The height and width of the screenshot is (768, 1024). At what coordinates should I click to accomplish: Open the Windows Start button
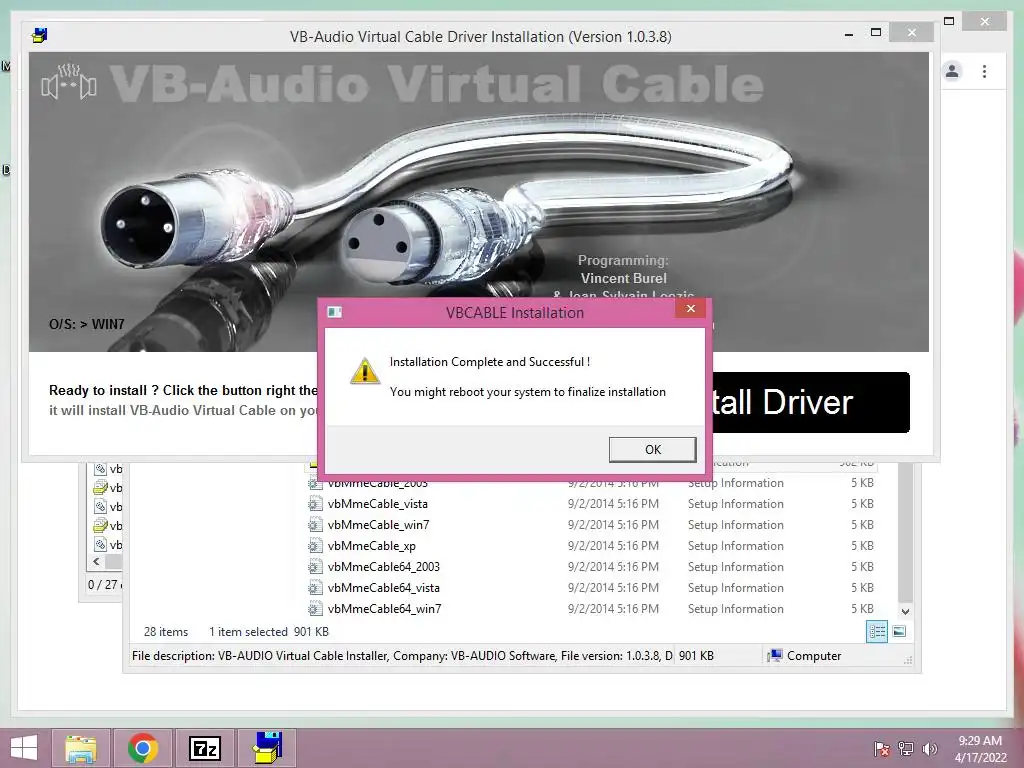click(x=24, y=748)
